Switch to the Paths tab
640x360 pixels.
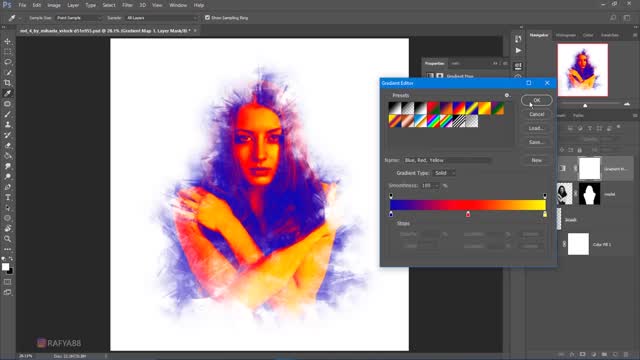pyautogui.click(x=578, y=116)
